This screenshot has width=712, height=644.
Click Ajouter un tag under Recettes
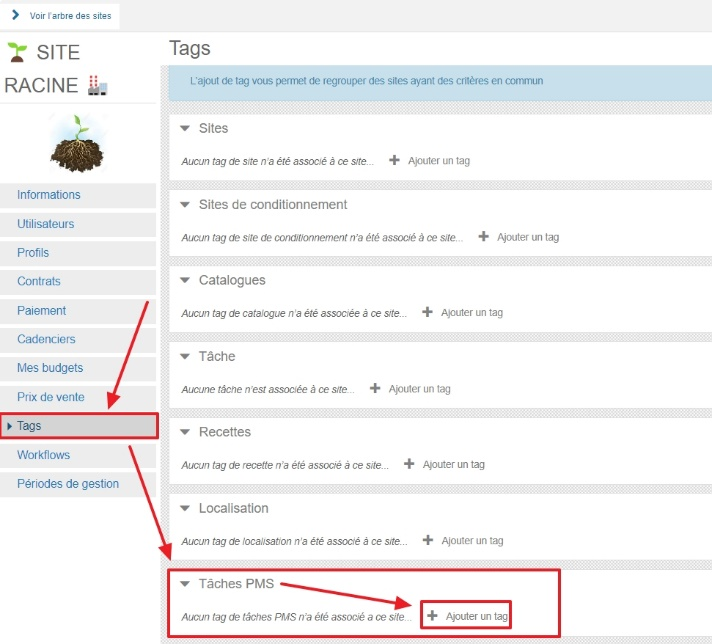coord(453,464)
